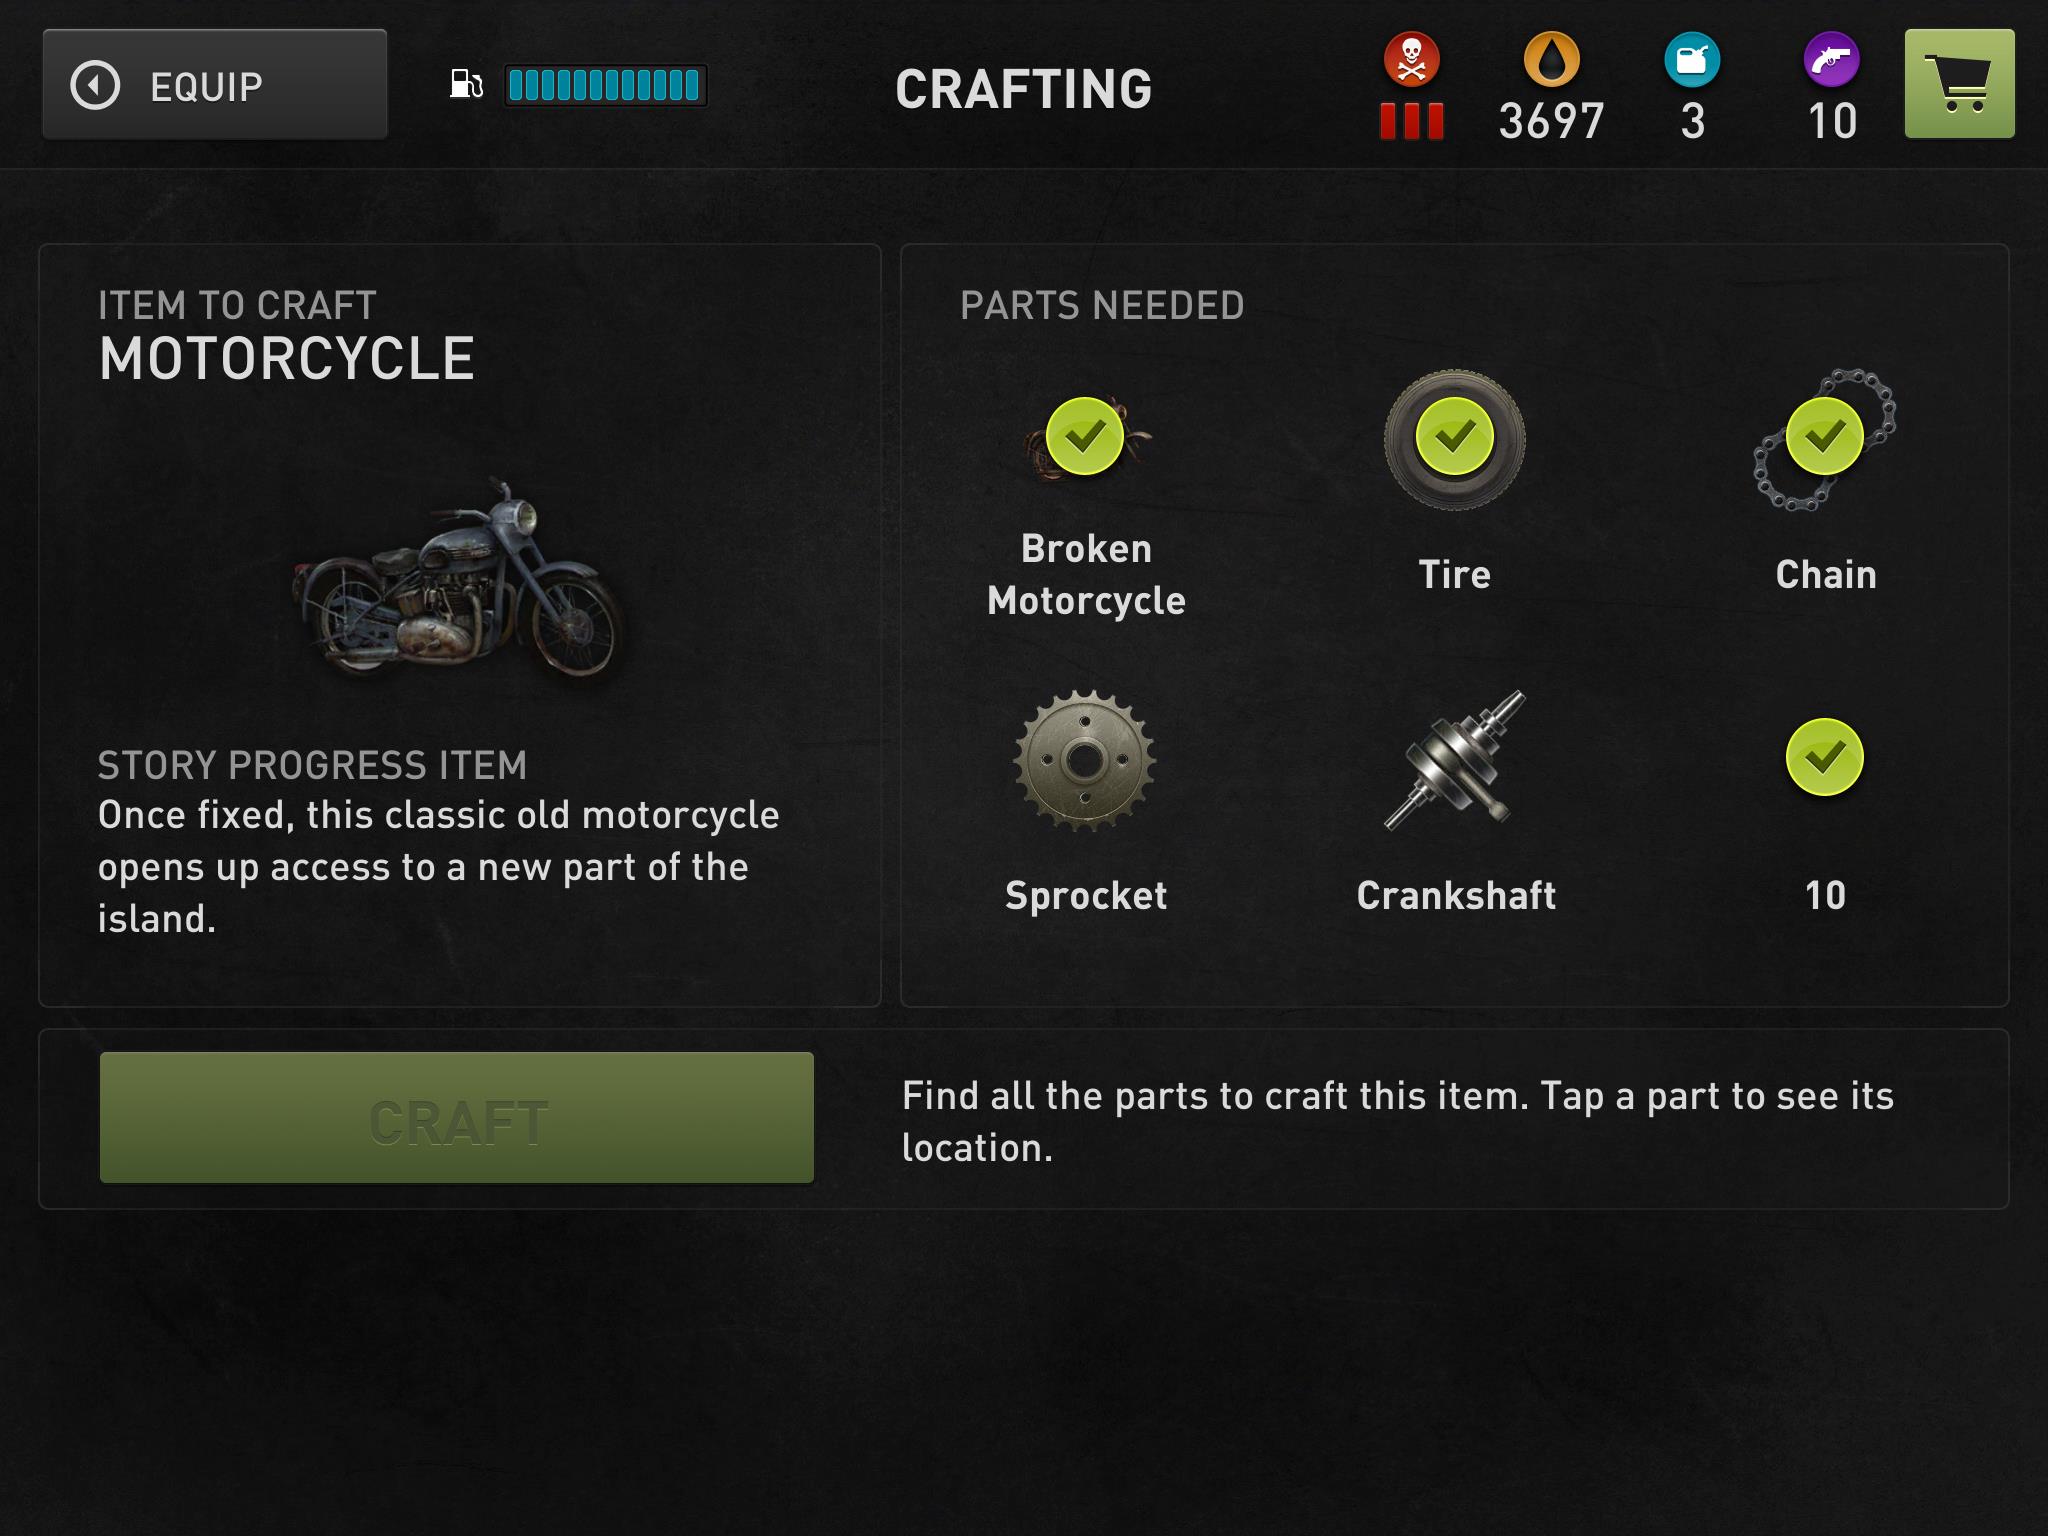The height and width of the screenshot is (1536, 2048).
Task: Tap the orange oil drop currency icon
Action: [x=1551, y=60]
